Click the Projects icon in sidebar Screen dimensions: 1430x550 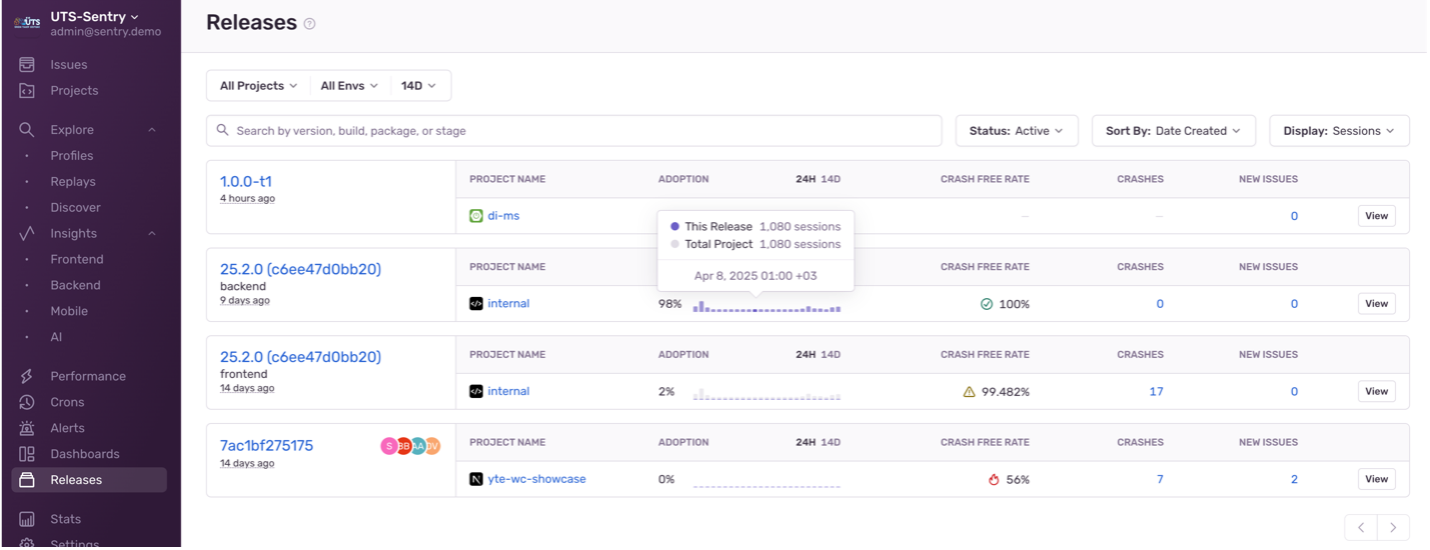click(x=28, y=91)
